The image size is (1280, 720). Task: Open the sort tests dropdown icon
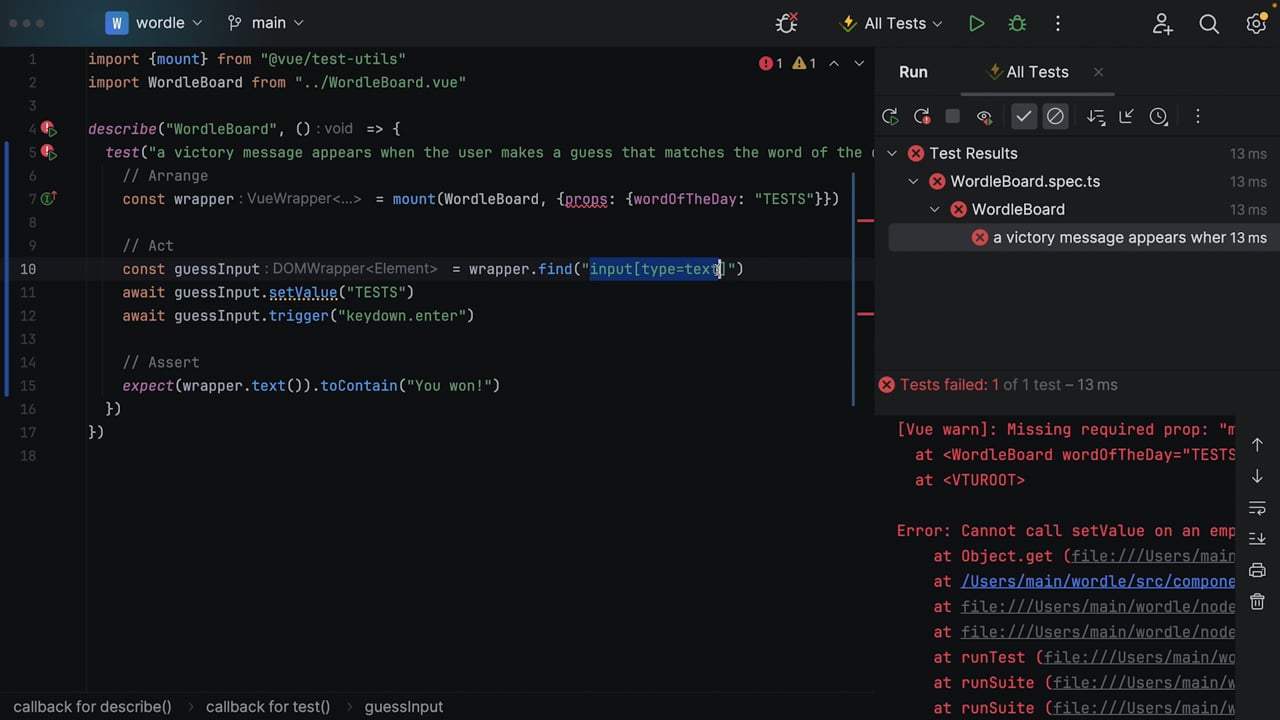click(x=1096, y=117)
